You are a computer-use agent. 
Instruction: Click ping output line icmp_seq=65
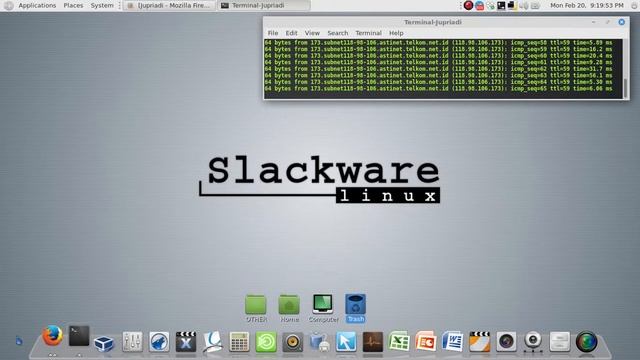[438, 89]
